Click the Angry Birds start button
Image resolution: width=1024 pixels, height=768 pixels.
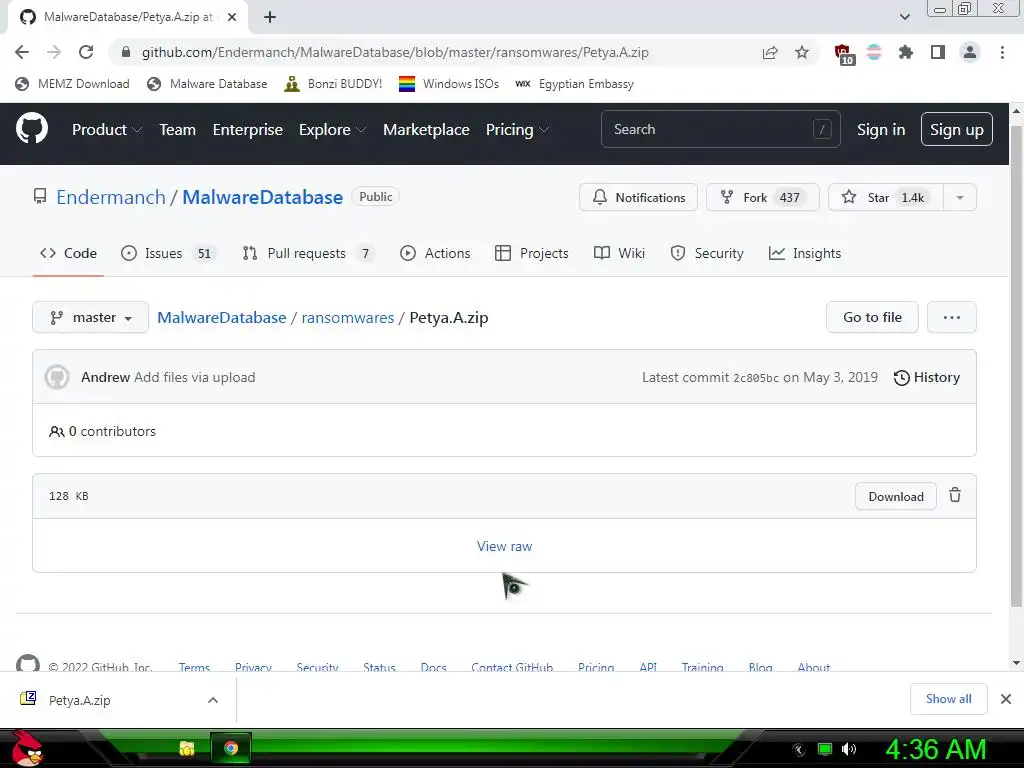point(27,748)
